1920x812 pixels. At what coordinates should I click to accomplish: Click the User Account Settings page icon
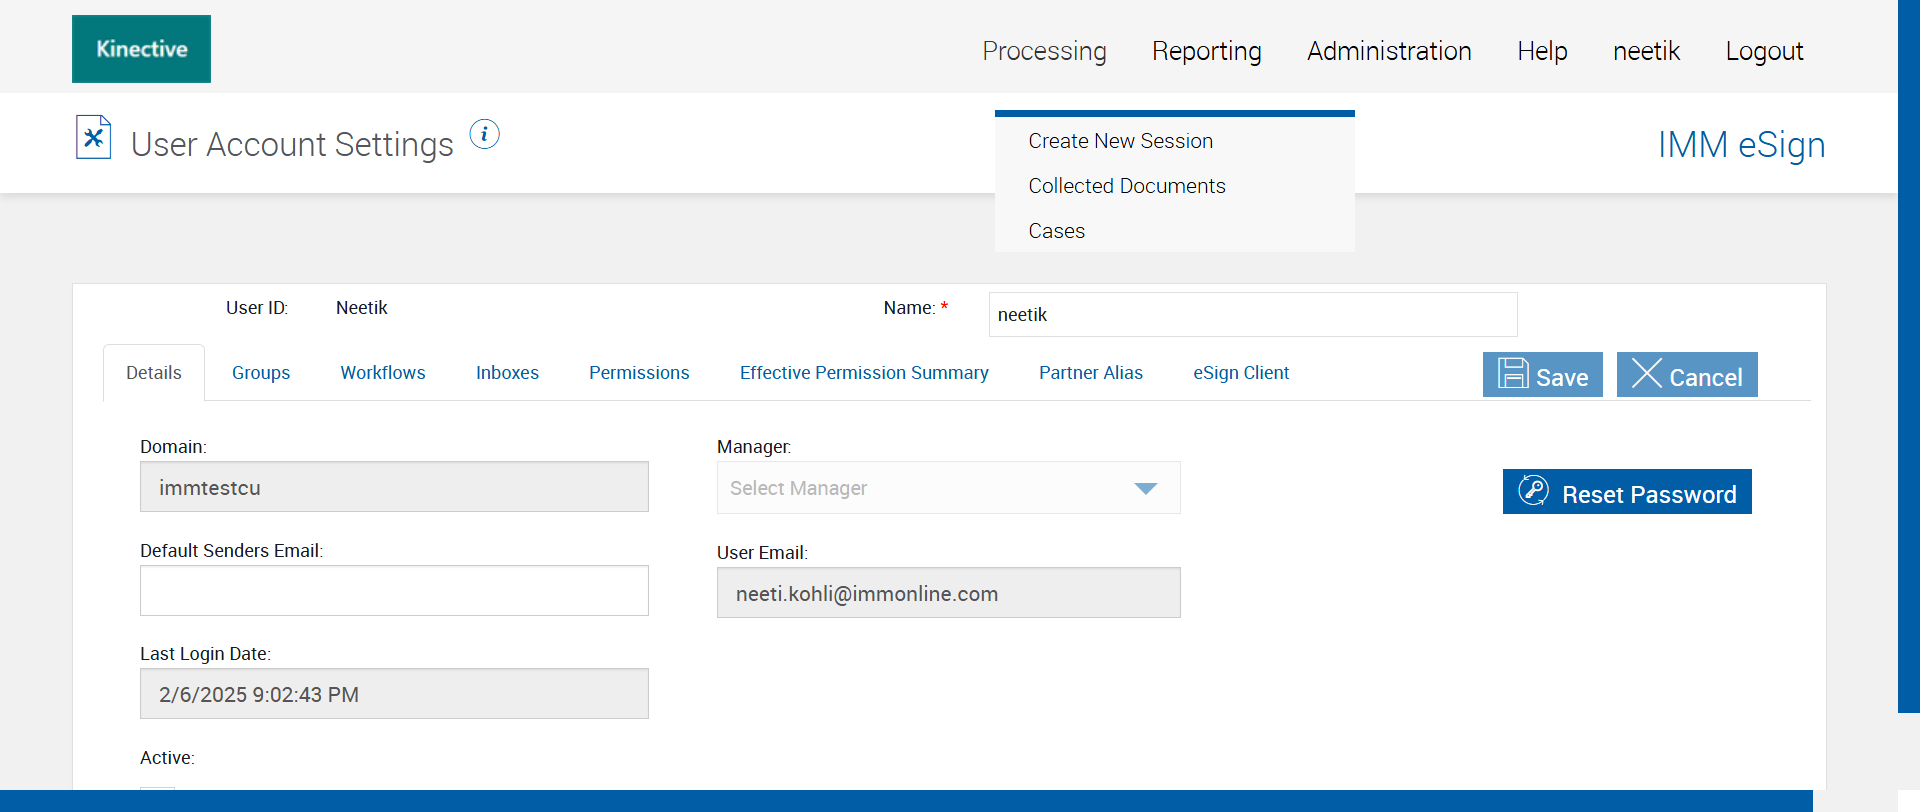pos(93,137)
